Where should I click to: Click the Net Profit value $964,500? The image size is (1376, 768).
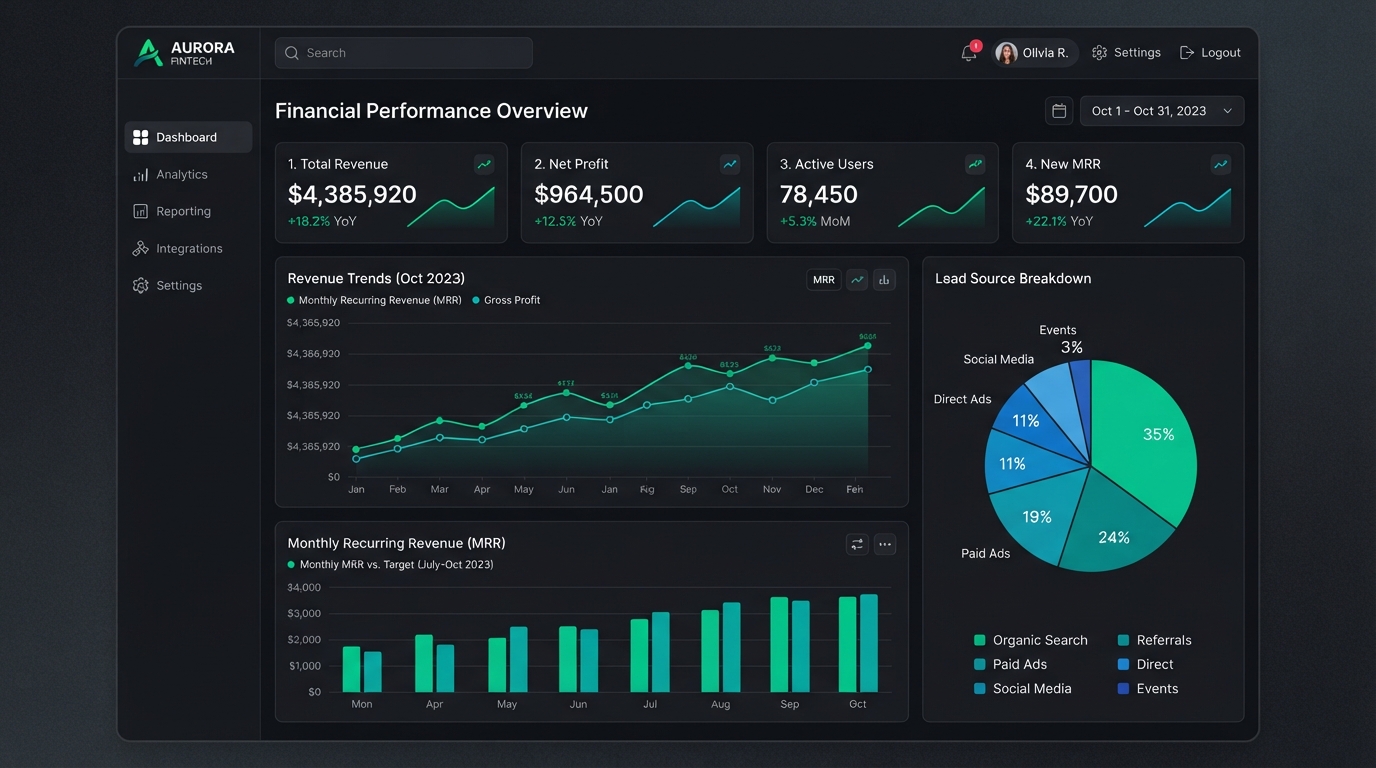pos(589,194)
